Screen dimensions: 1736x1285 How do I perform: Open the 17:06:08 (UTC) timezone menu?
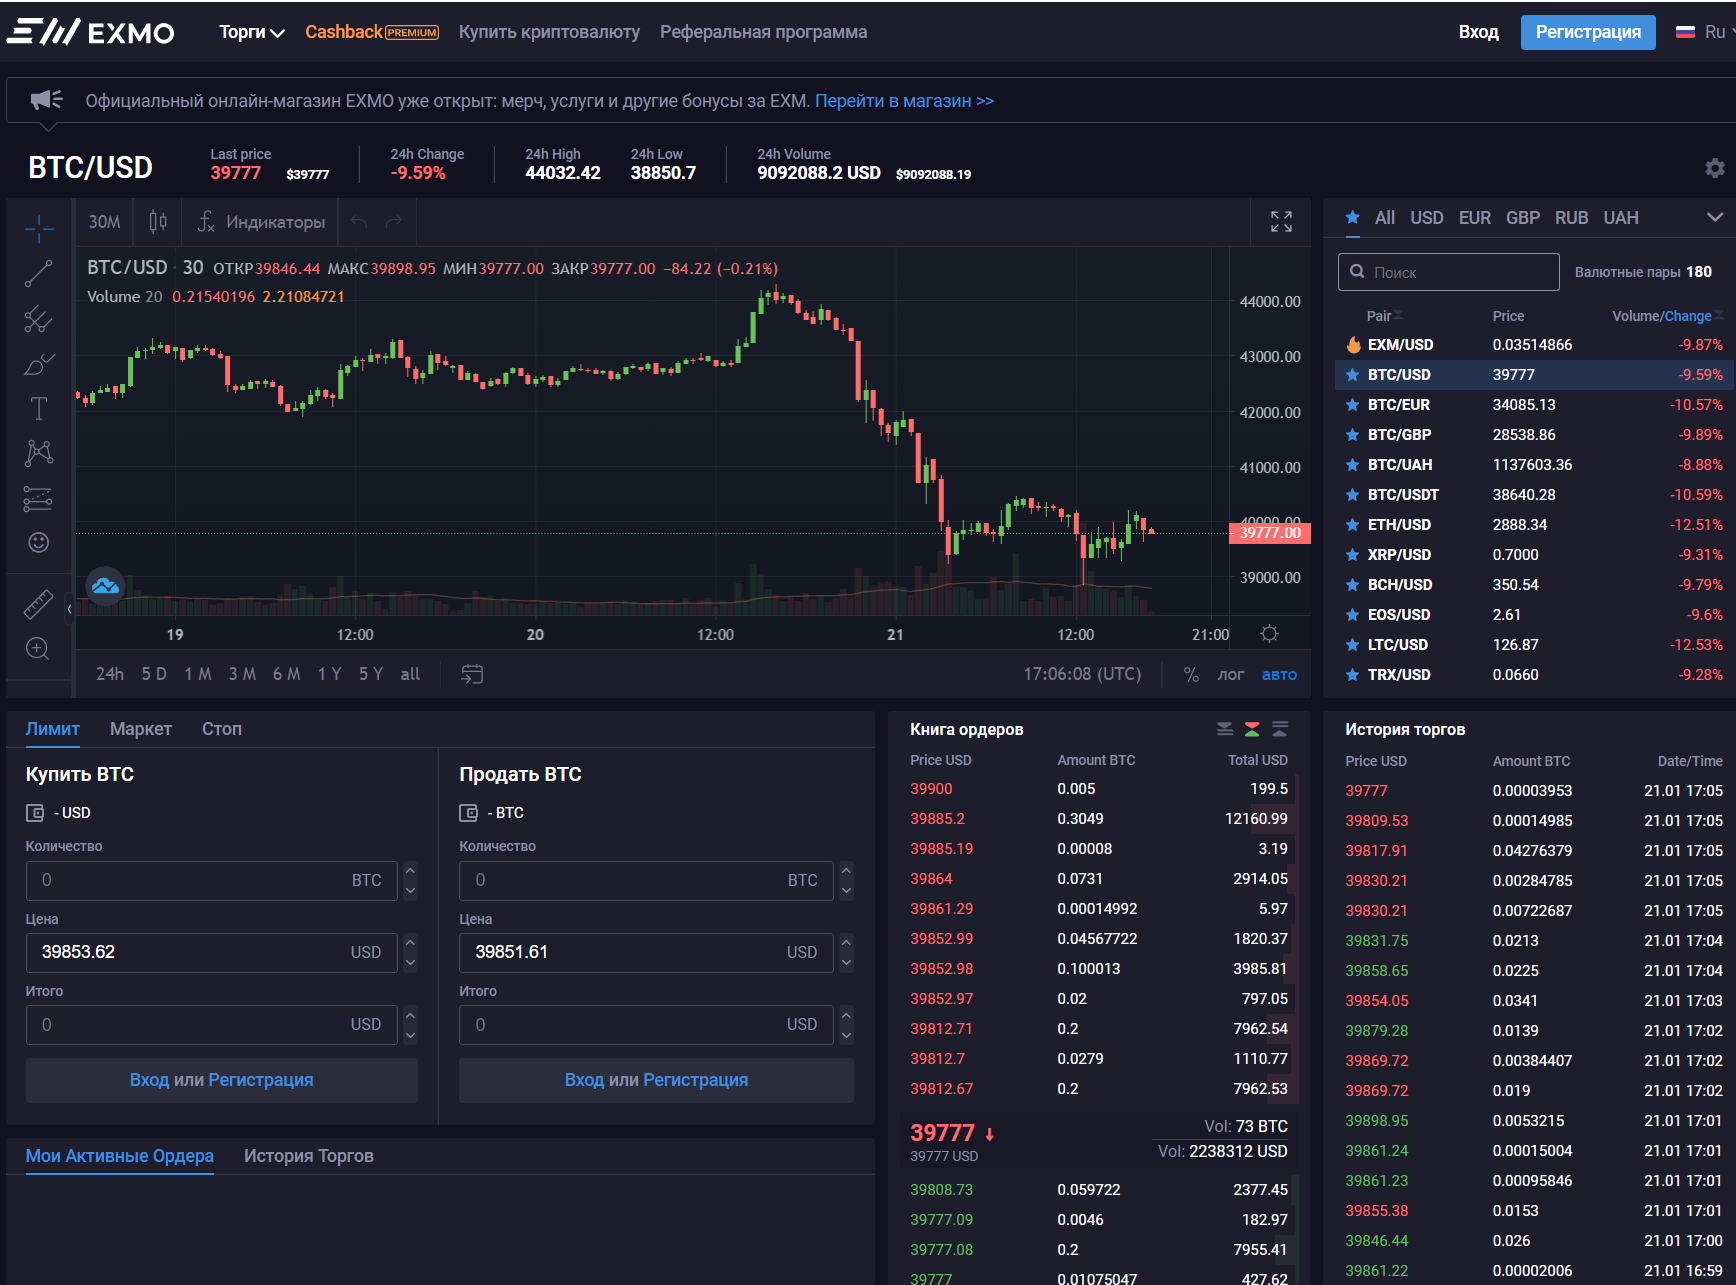point(1082,674)
